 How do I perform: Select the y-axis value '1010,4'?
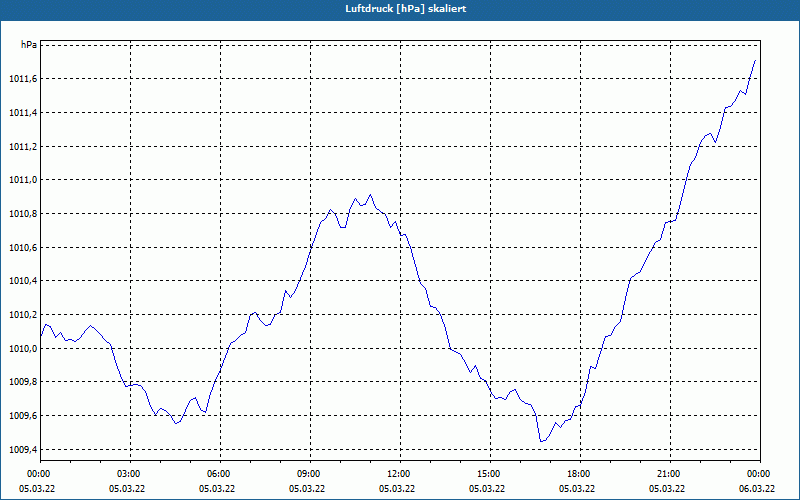23,281
